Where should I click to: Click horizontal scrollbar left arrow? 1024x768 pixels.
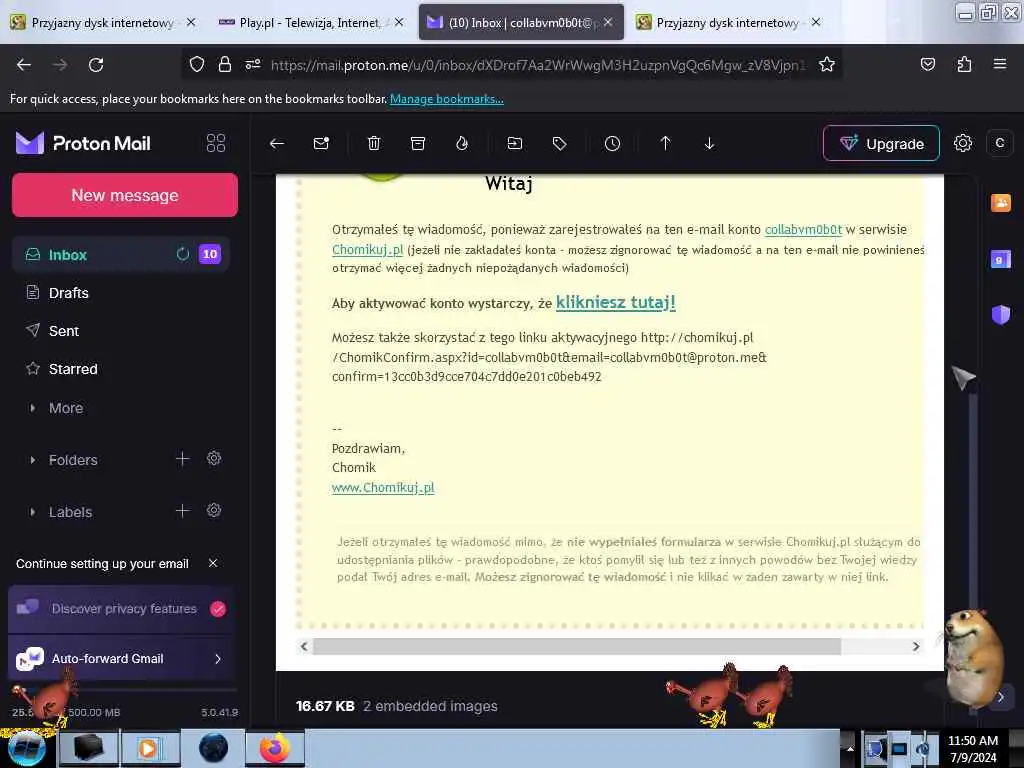(x=304, y=647)
